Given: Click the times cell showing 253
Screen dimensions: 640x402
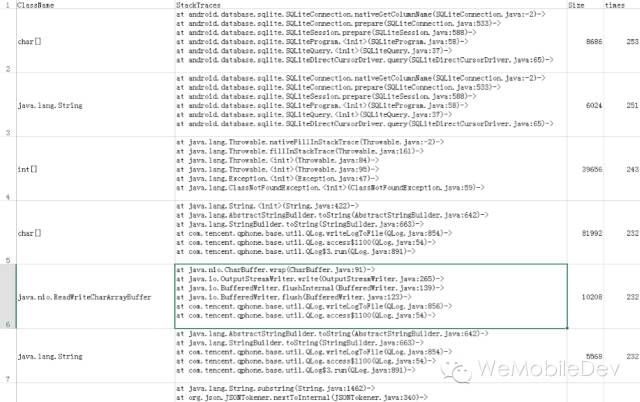Looking at the screenshot, I should (622, 41).
